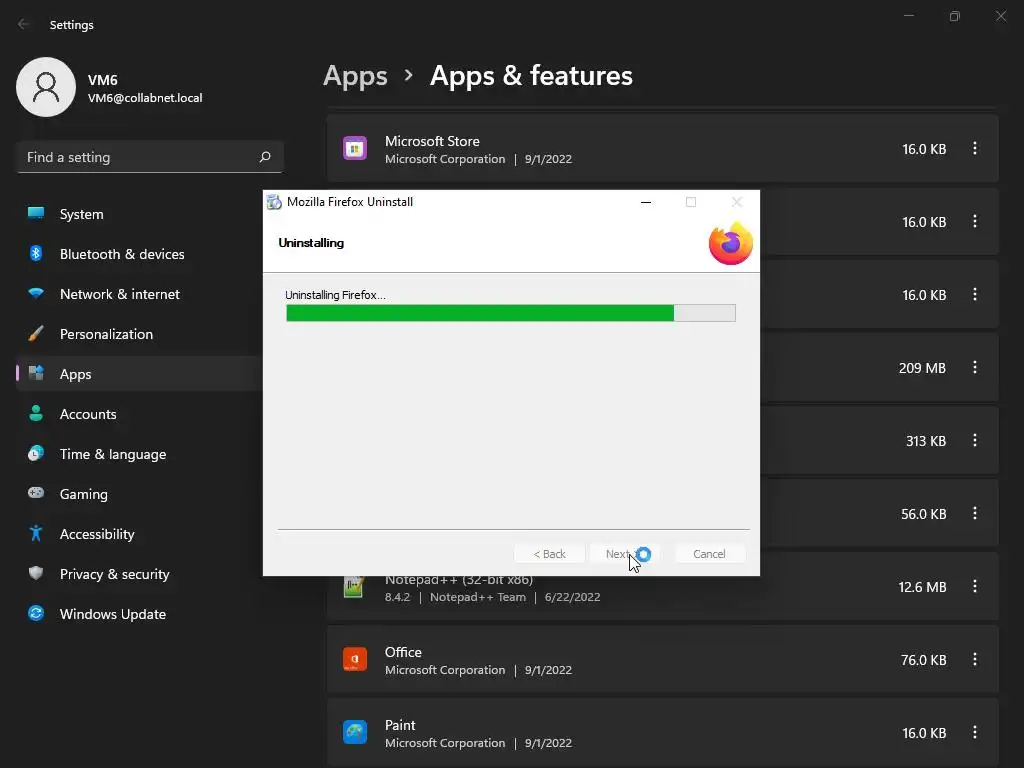Open the System settings section

coord(81,214)
